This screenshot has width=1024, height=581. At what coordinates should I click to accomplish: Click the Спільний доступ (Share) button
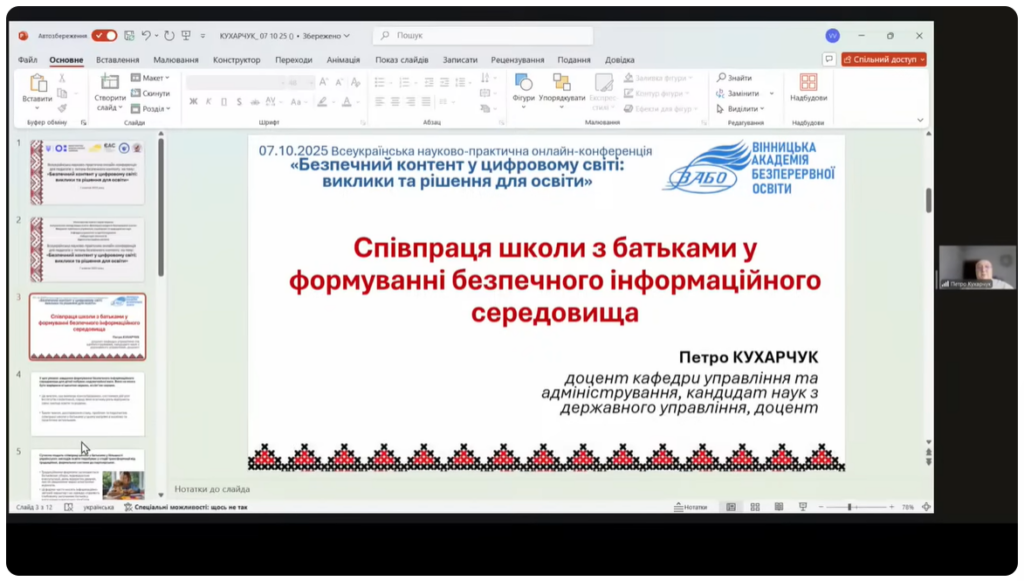(x=883, y=59)
